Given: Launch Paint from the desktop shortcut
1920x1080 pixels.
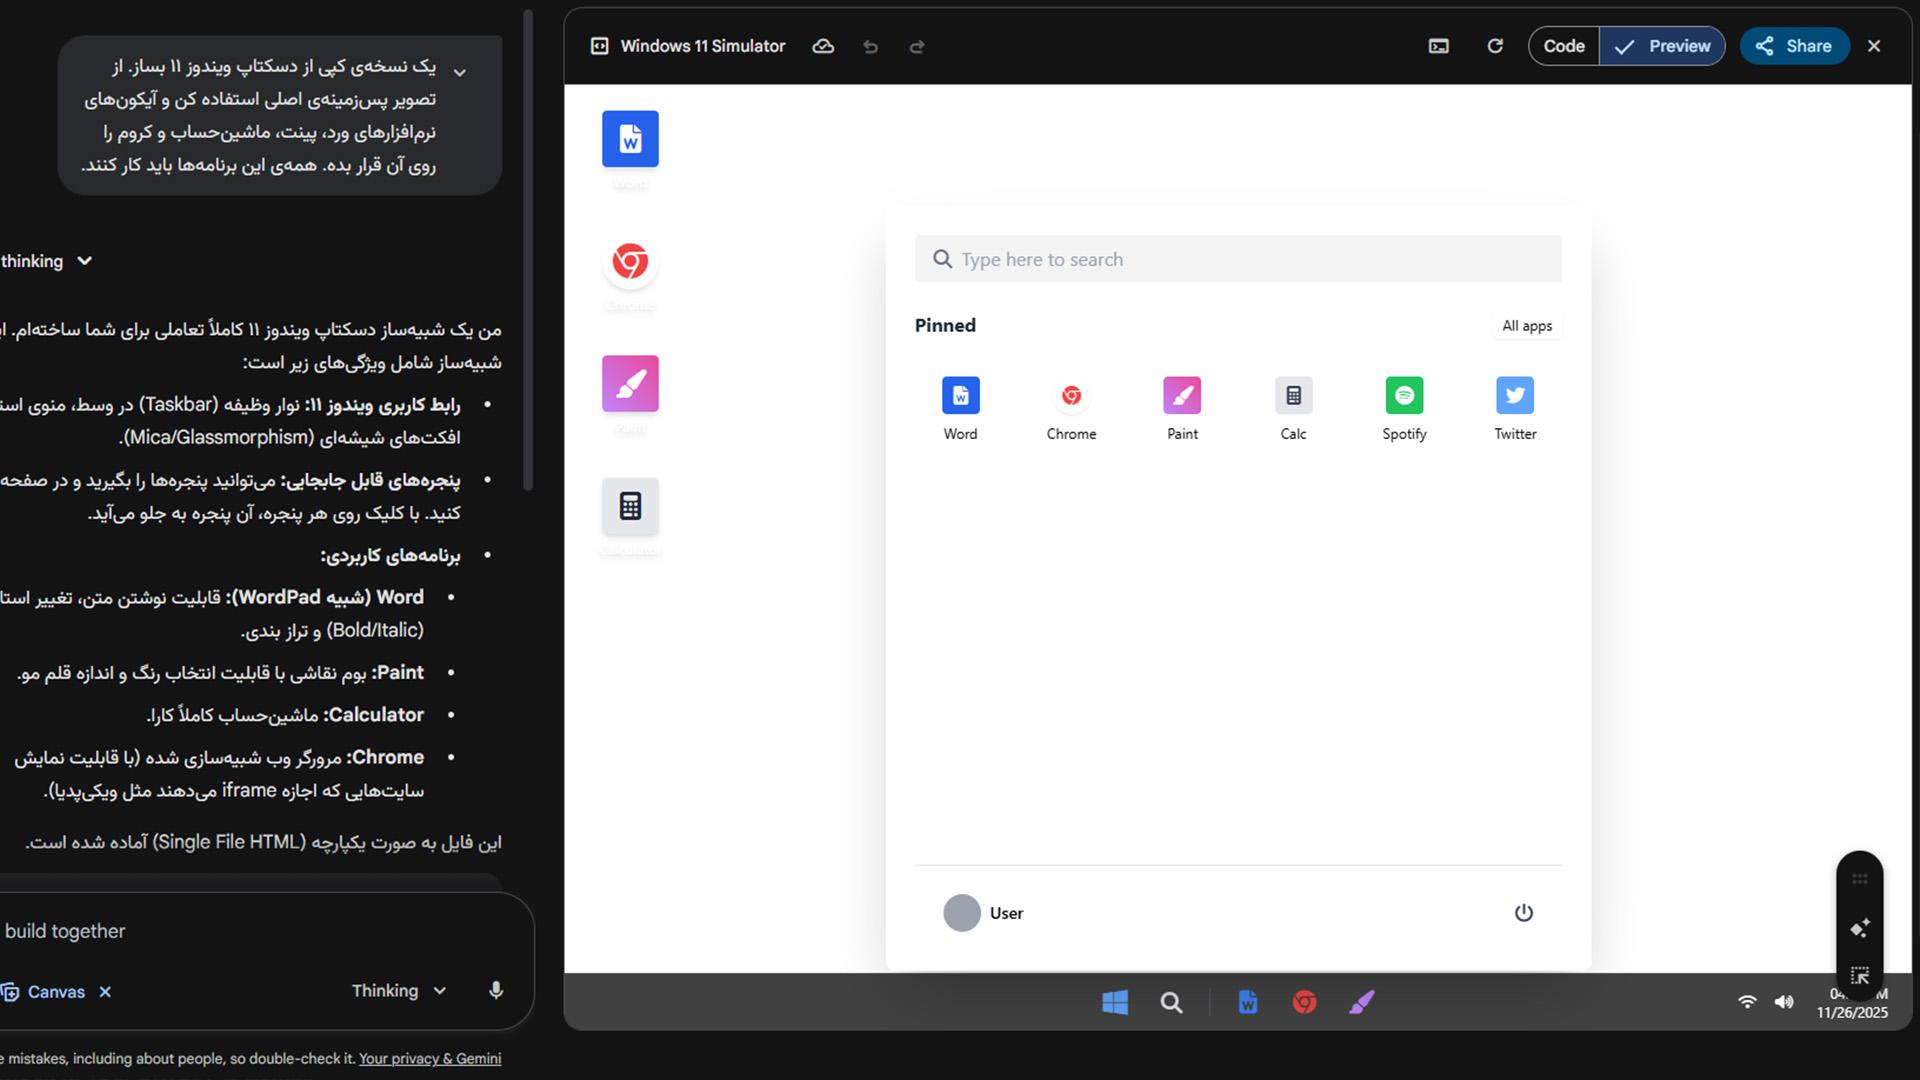Looking at the screenshot, I should pyautogui.click(x=630, y=384).
